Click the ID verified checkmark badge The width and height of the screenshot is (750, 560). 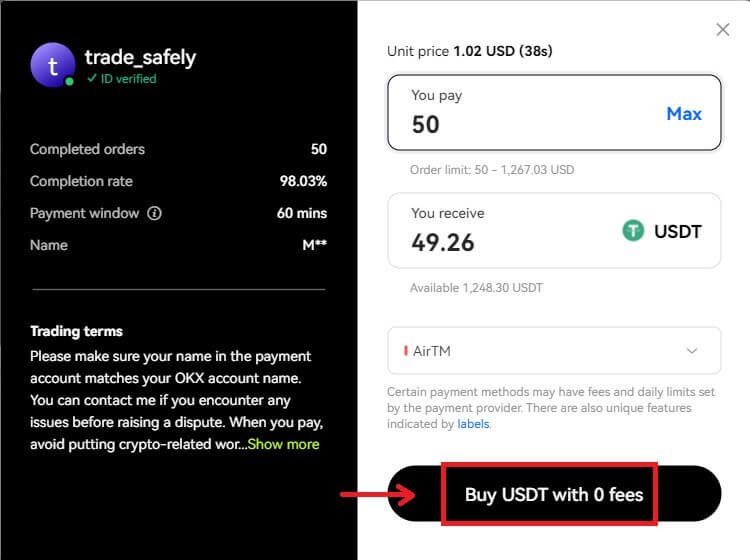coord(92,78)
